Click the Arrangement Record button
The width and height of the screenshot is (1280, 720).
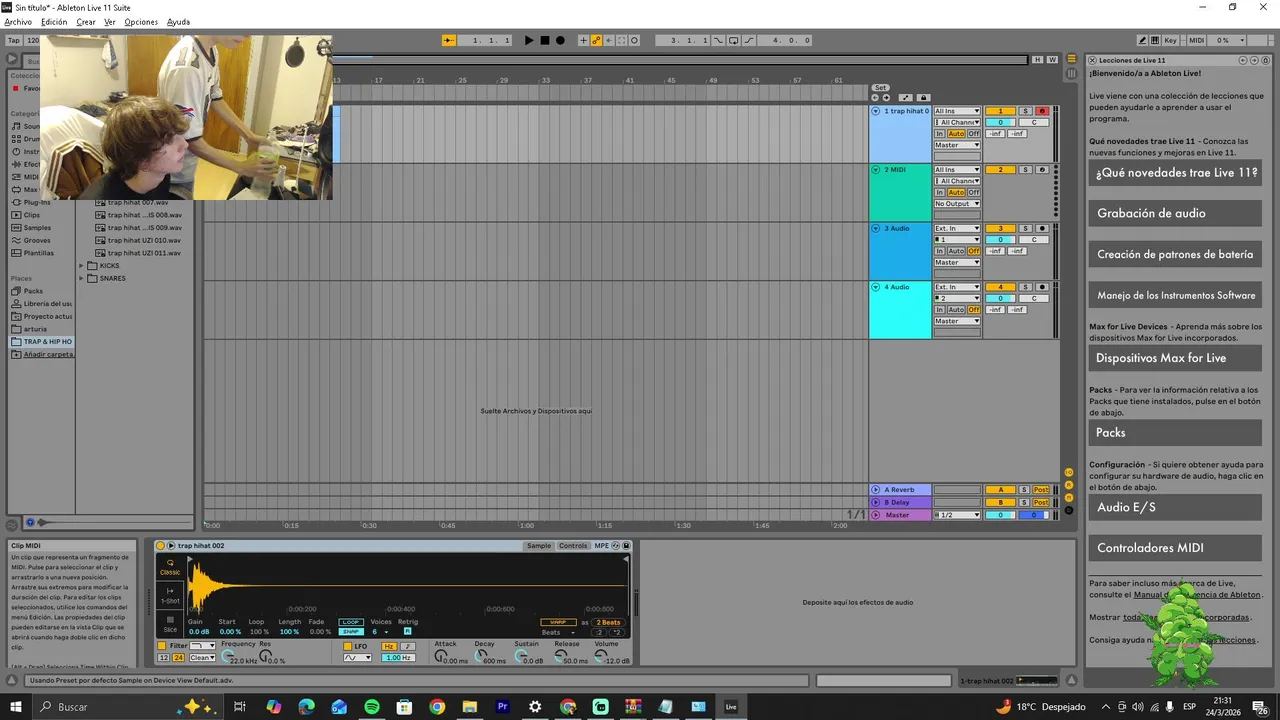(560, 40)
